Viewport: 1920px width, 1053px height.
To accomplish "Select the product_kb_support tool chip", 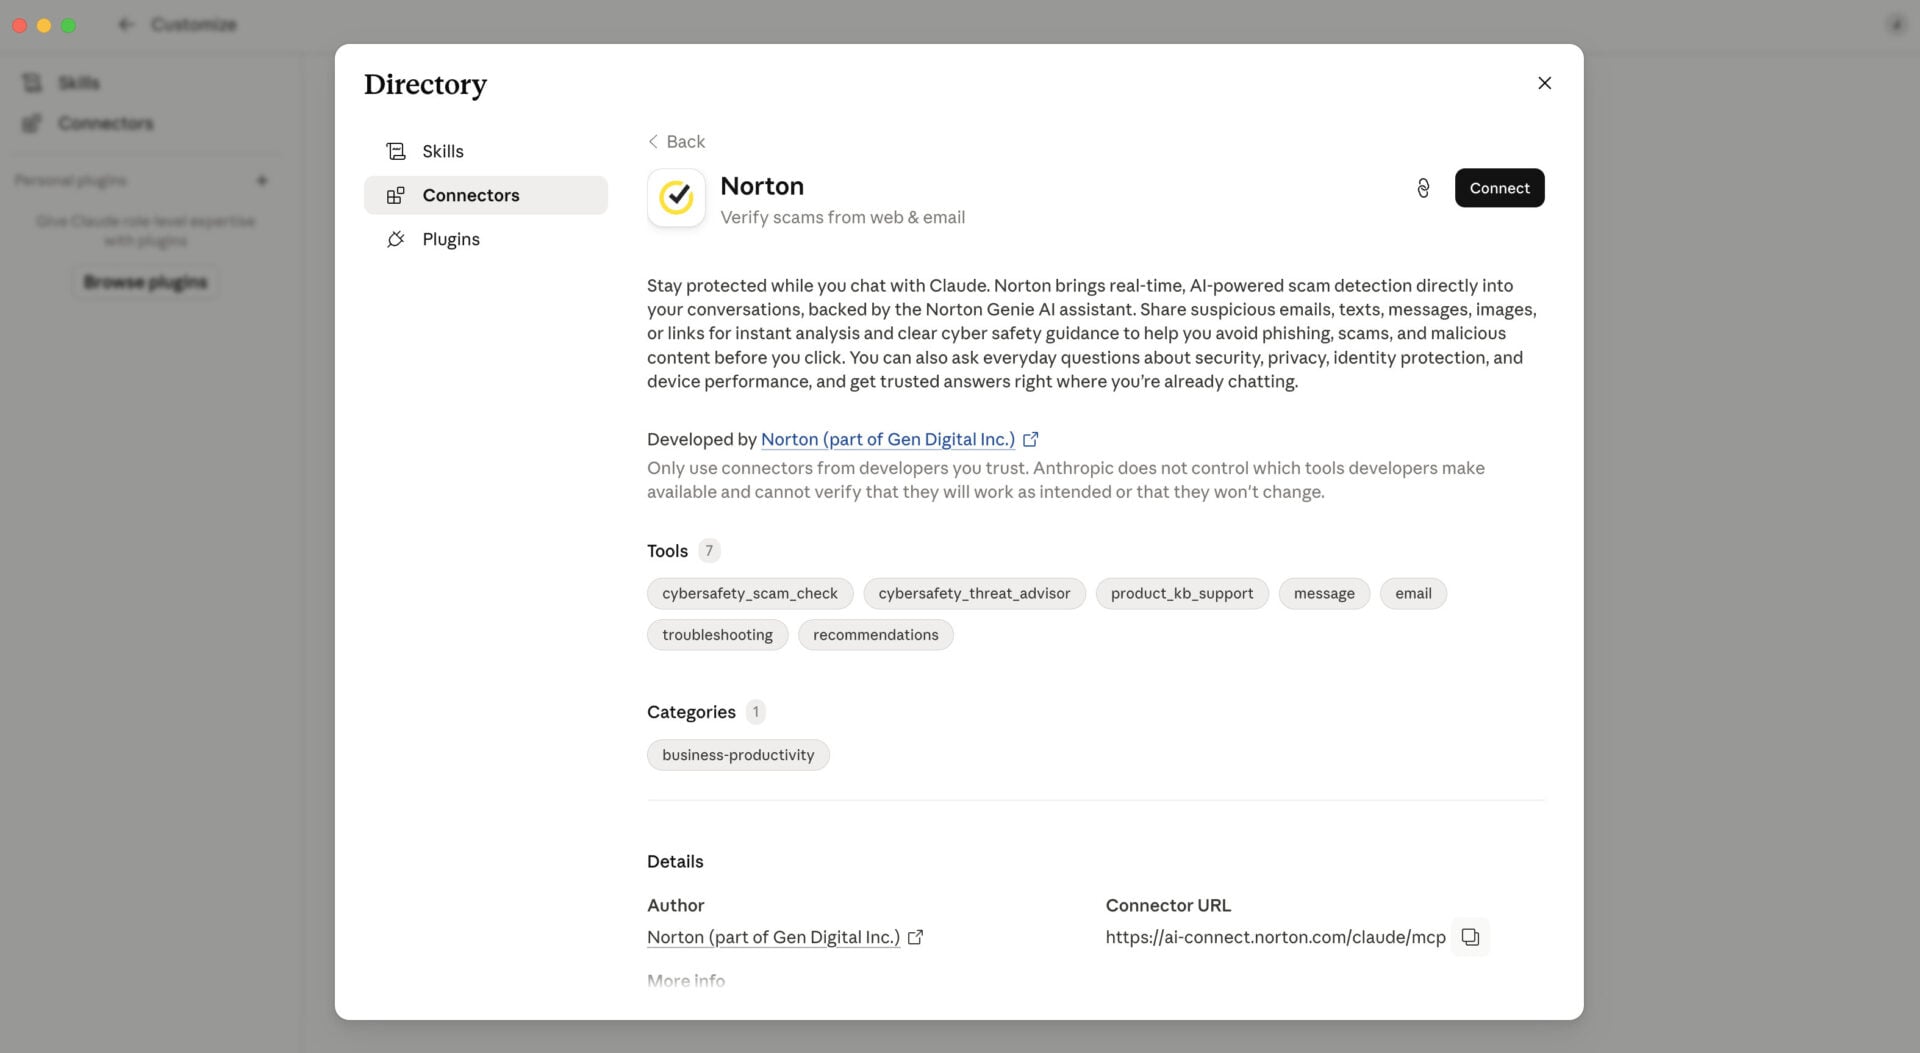I will 1182,593.
